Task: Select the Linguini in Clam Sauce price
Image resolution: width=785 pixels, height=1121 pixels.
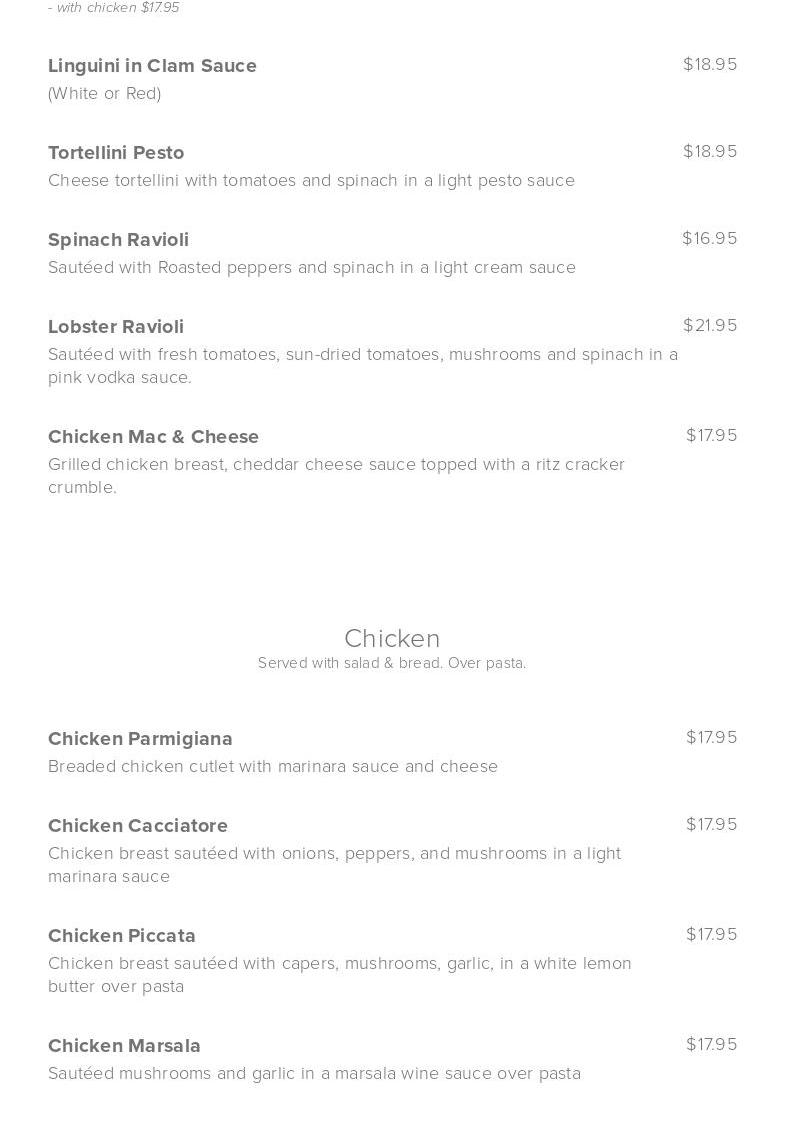Action: point(710,65)
